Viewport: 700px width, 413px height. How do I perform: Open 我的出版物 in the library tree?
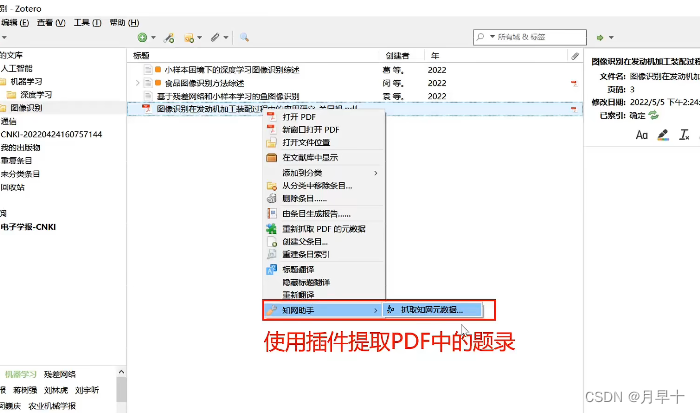(21, 147)
